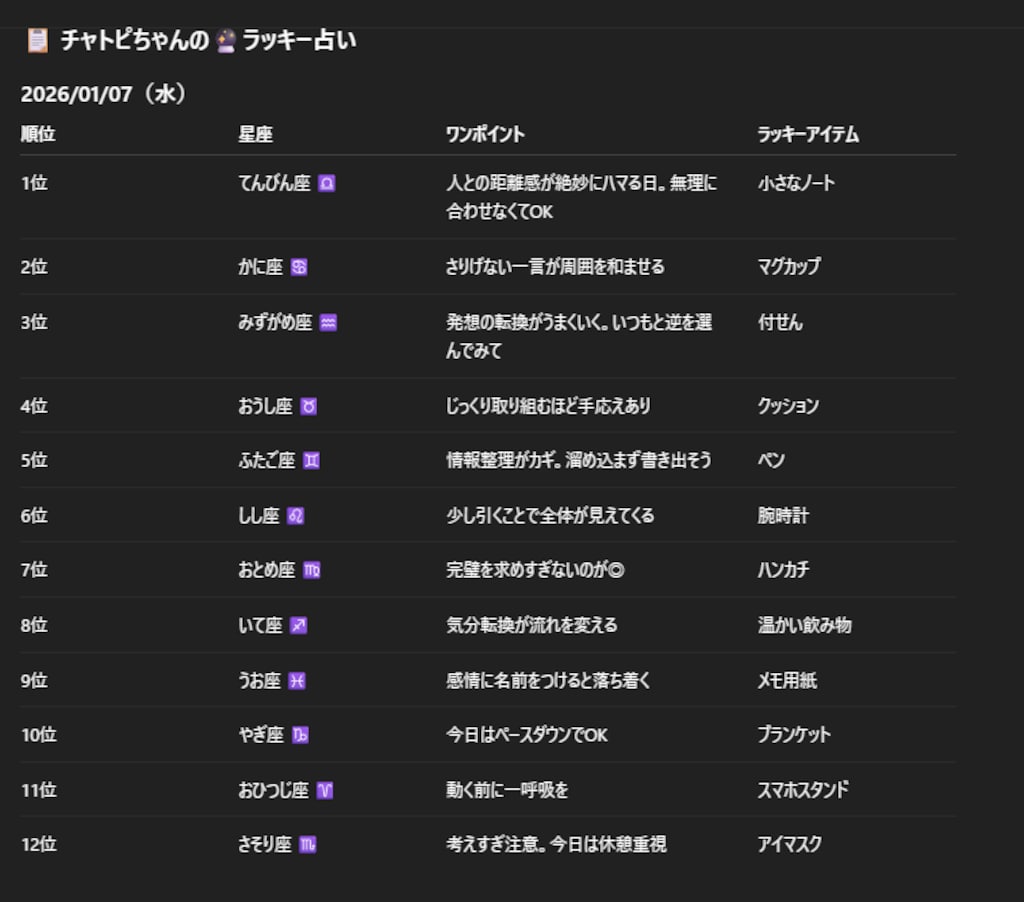
Task: Click the ラッキーアイテム column header
Action: point(806,134)
